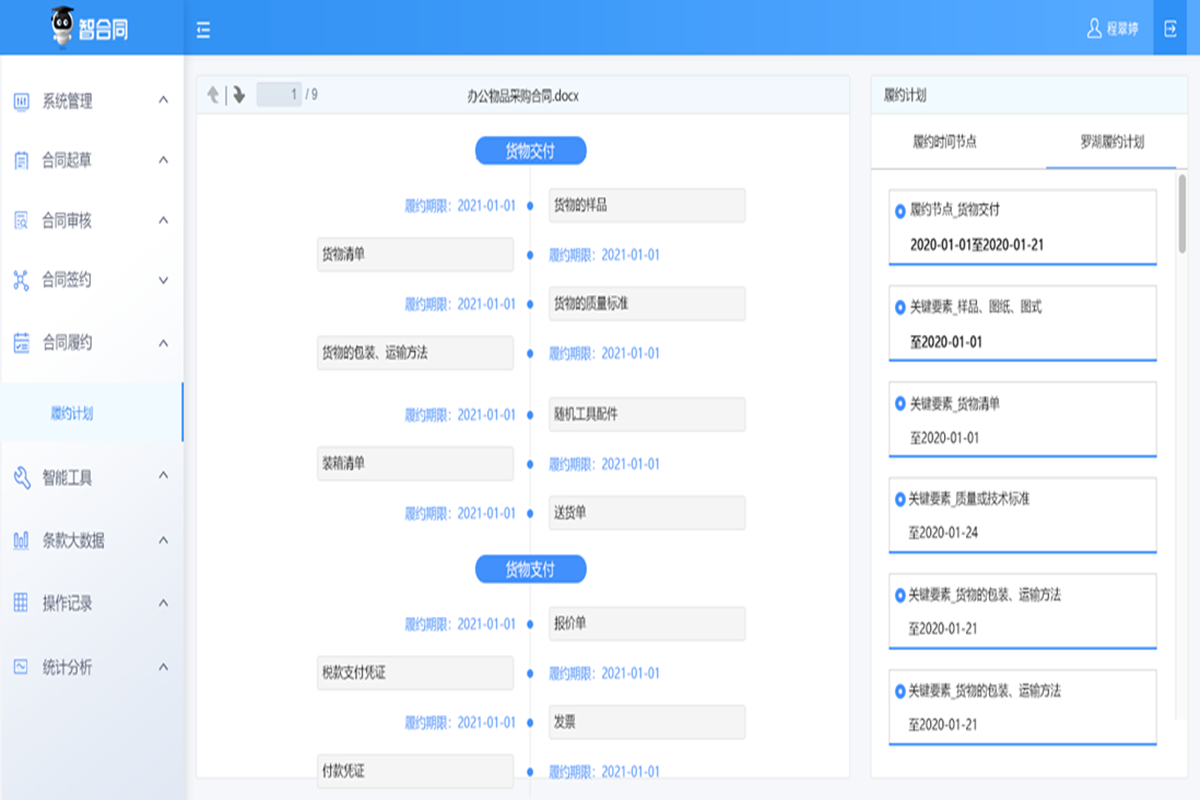Select the 履约节点_货物交付 radio button
Viewport: 1200px width, 800px height.
tap(900, 211)
